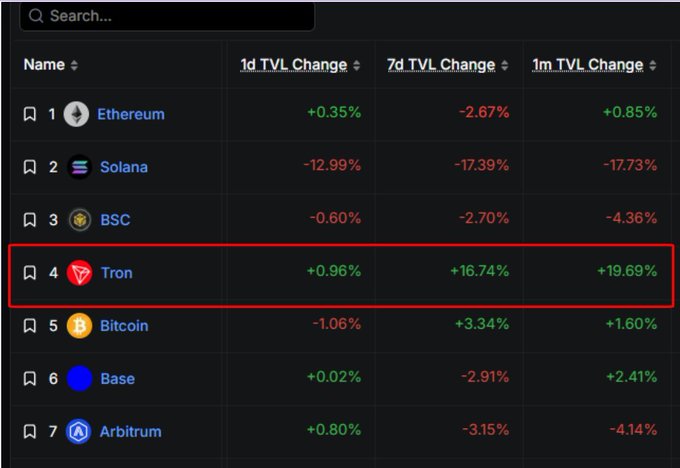
Task: Click the search magnifier icon
Action: tap(36, 16)
